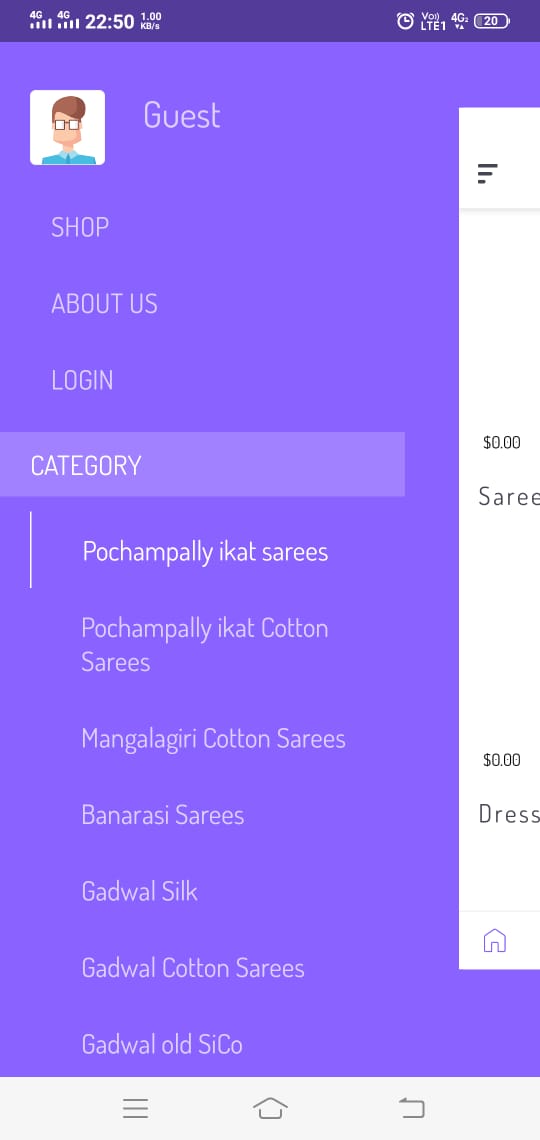Screen dimensions: 540x1140
Task: Open the SHOP menu item
Action: [80, 228]
